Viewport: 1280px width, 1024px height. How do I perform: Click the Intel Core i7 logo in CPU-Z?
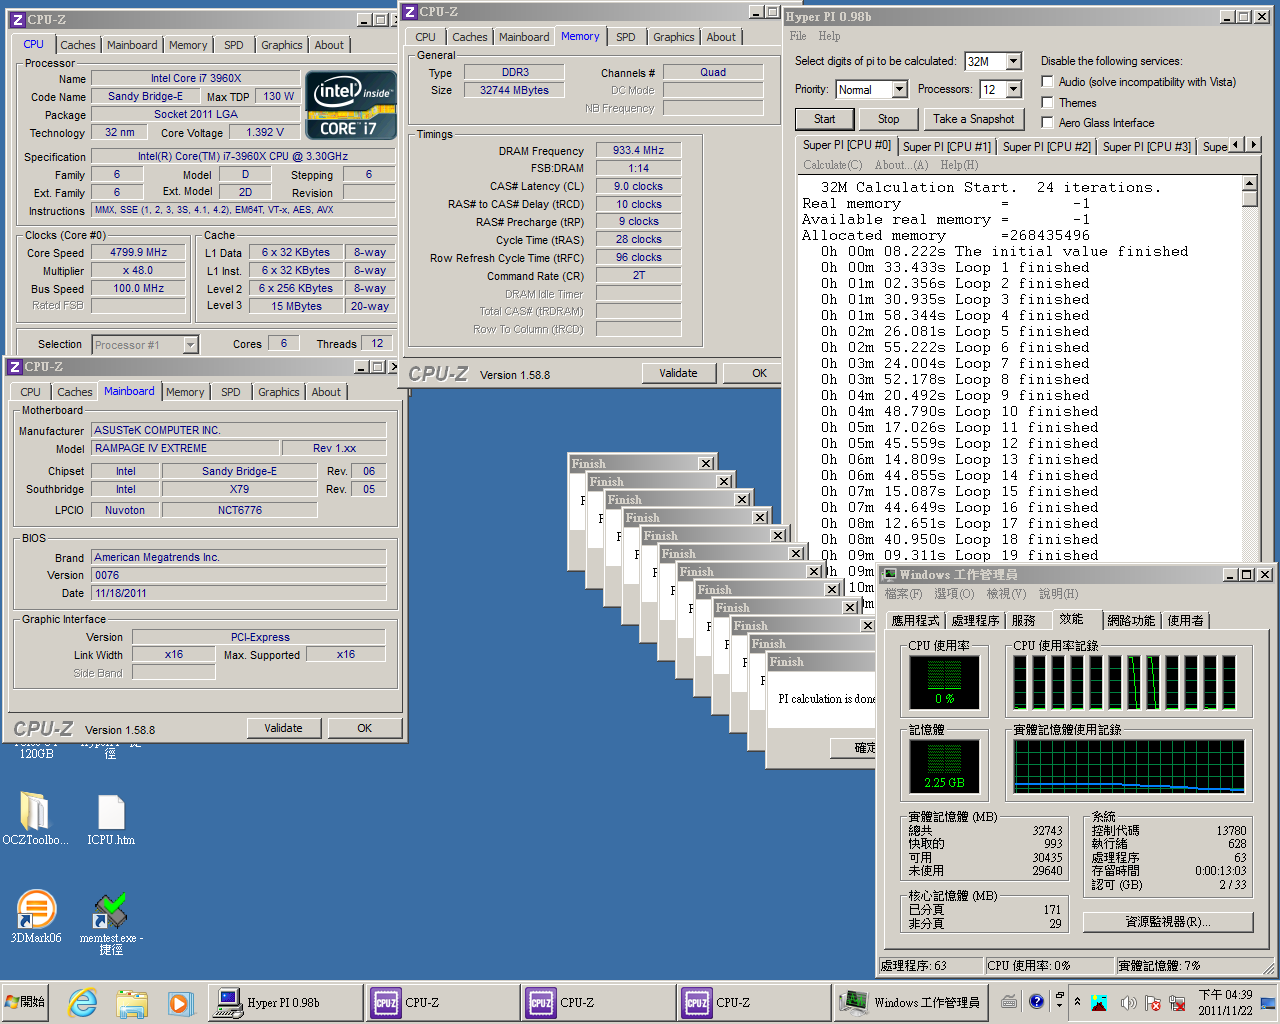[x=350, y=105]
